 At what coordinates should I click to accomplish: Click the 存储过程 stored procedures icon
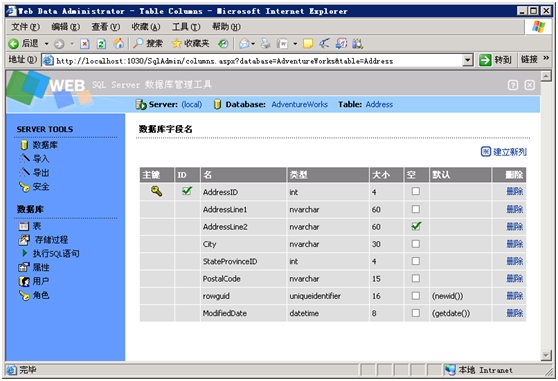pyautogui.click(x=24, y=240)
